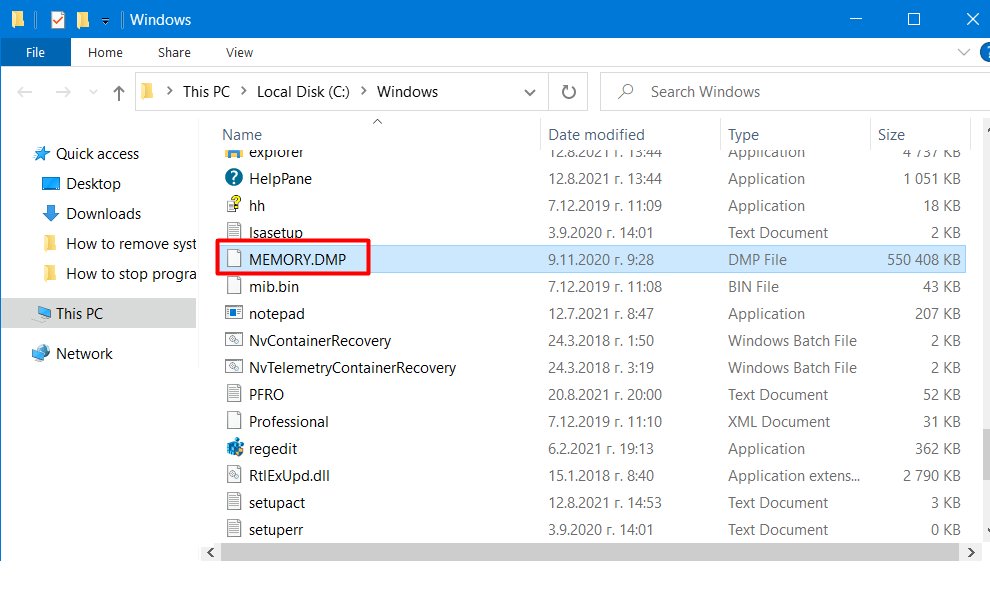Select Quick access in navigation pane
Viewport: 990px width, 592px height.
pos(97,154)
